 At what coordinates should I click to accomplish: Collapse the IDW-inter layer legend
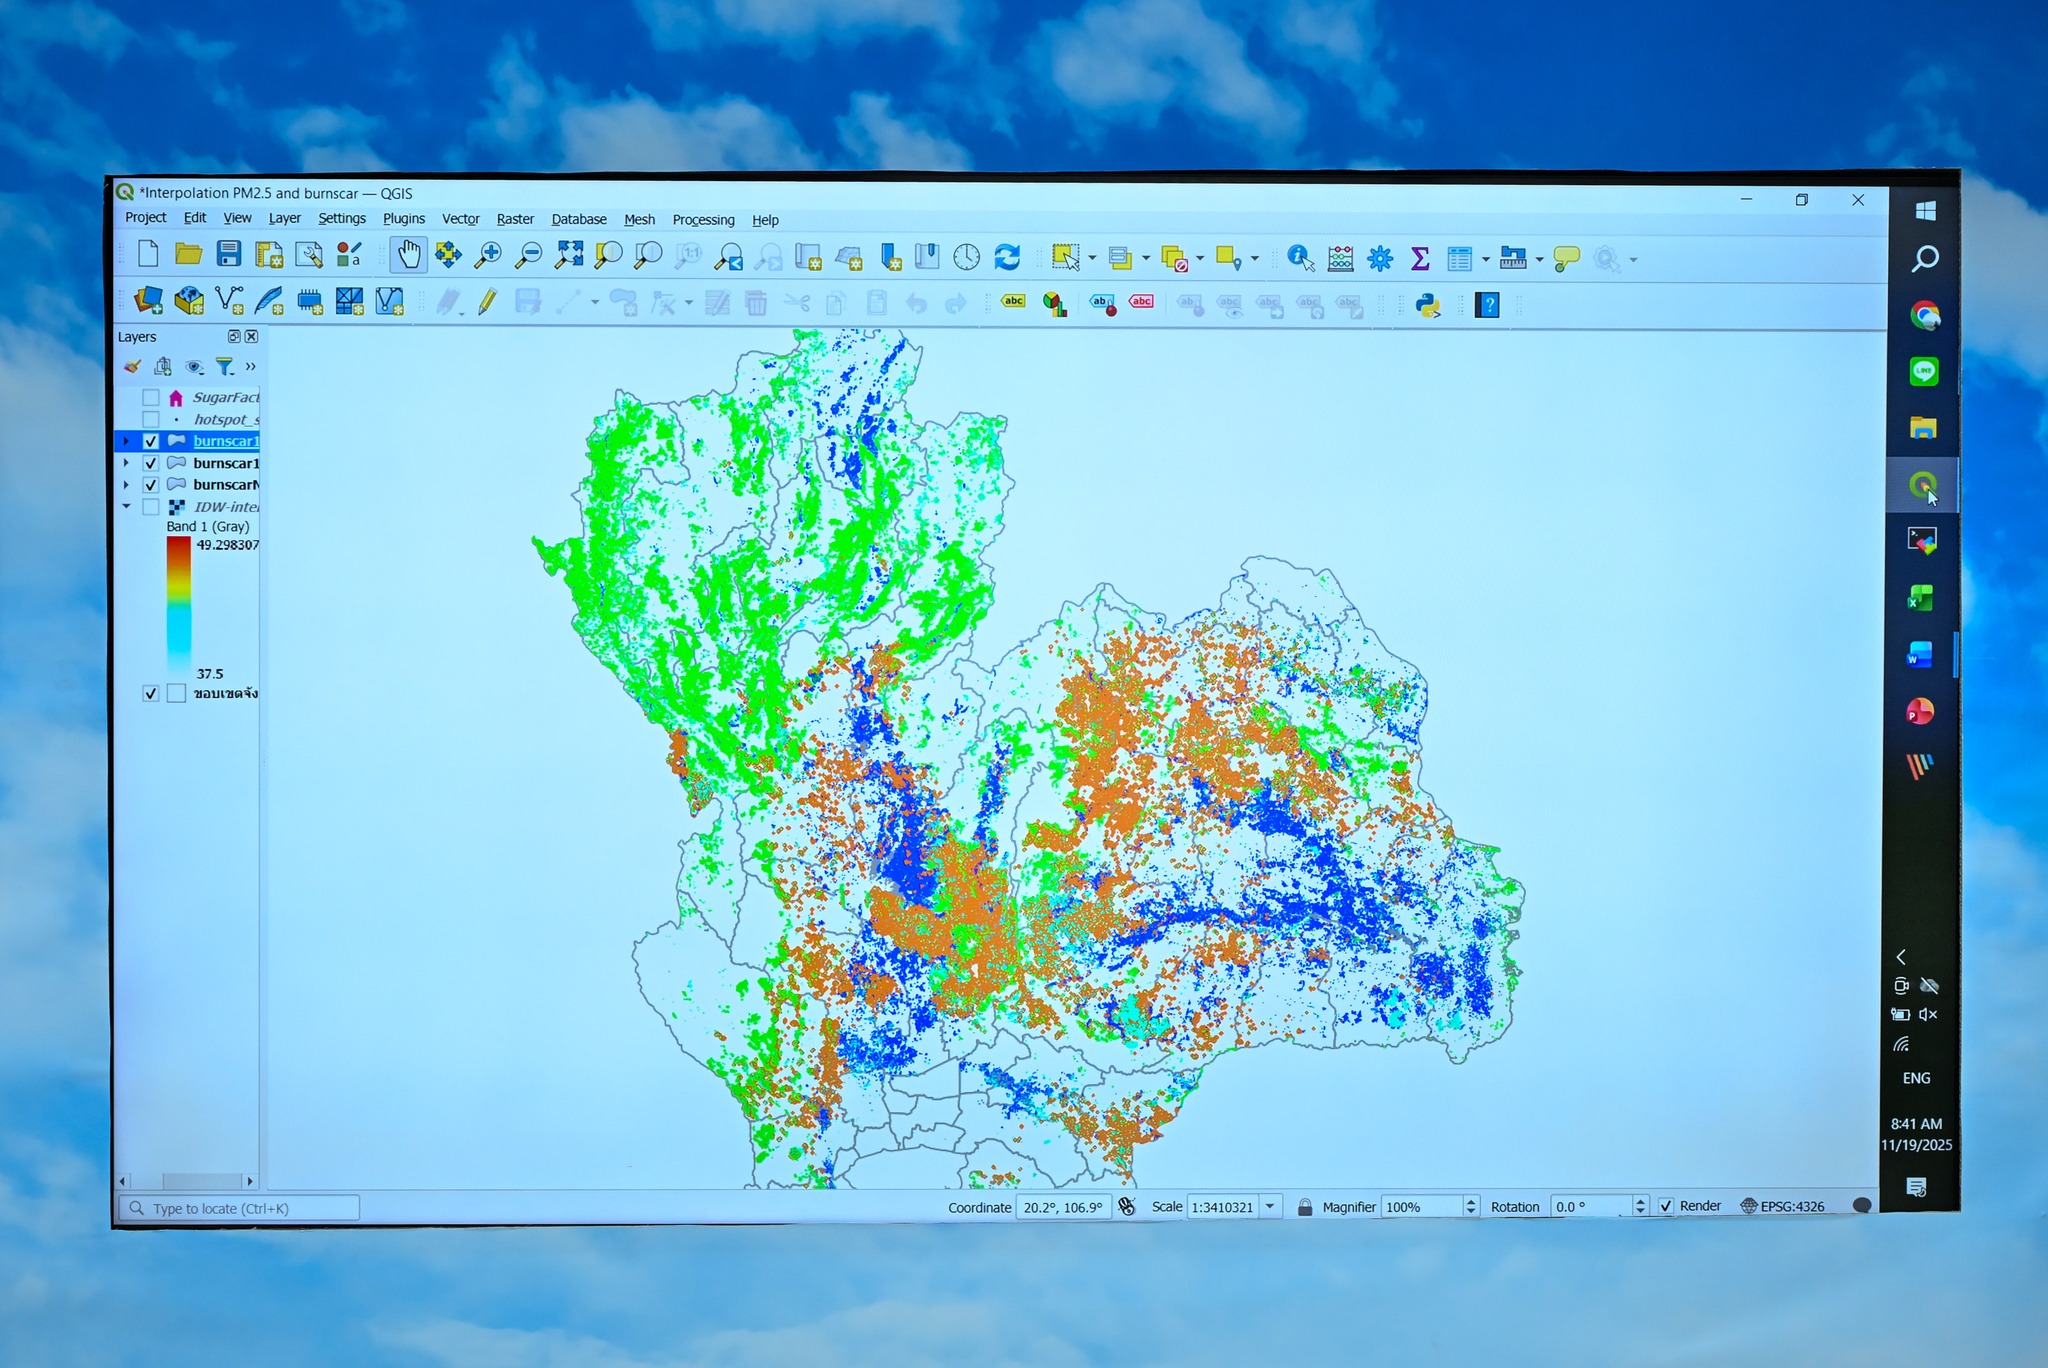126,507
